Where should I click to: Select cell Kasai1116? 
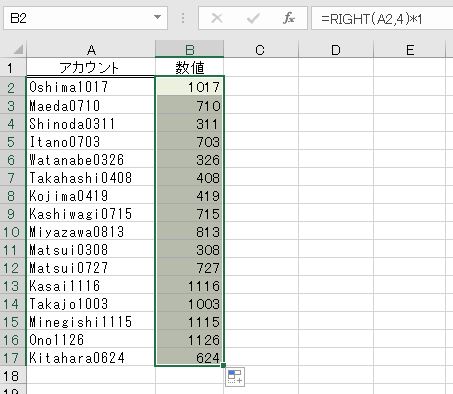91,285
